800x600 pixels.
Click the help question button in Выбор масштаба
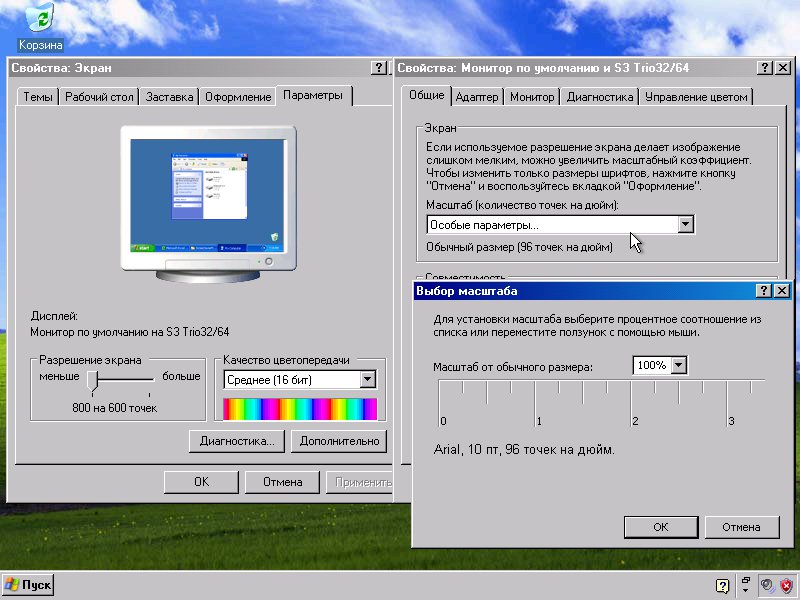coord(763,291)
